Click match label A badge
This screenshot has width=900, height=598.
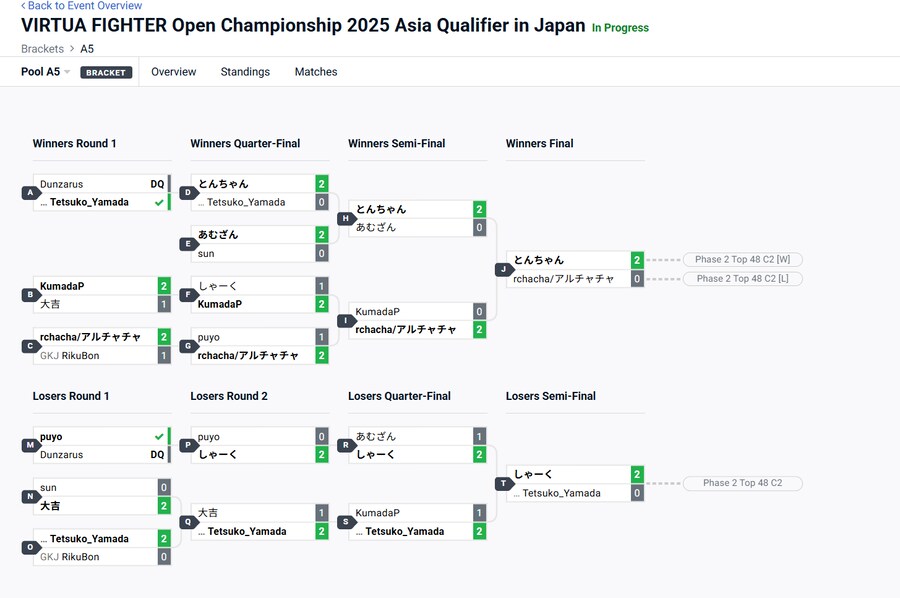[29, 193]
